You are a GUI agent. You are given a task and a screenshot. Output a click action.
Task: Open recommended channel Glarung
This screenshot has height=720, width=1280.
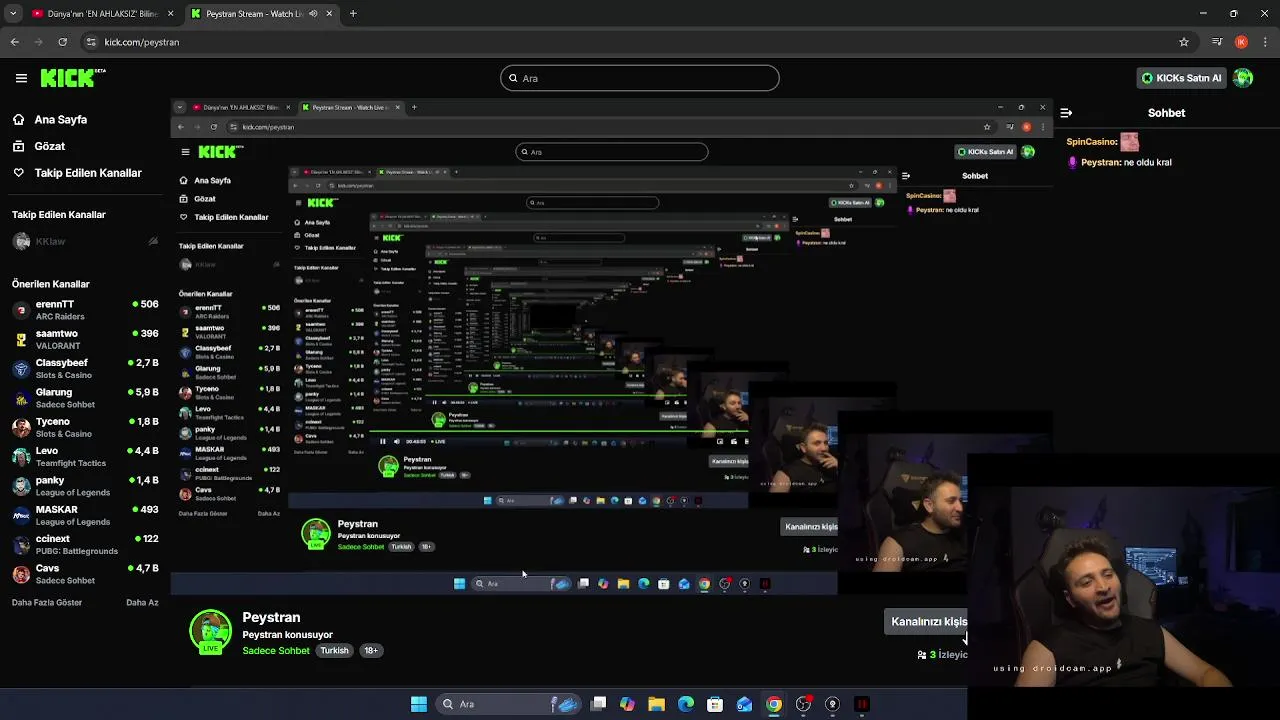coord(85,397)
